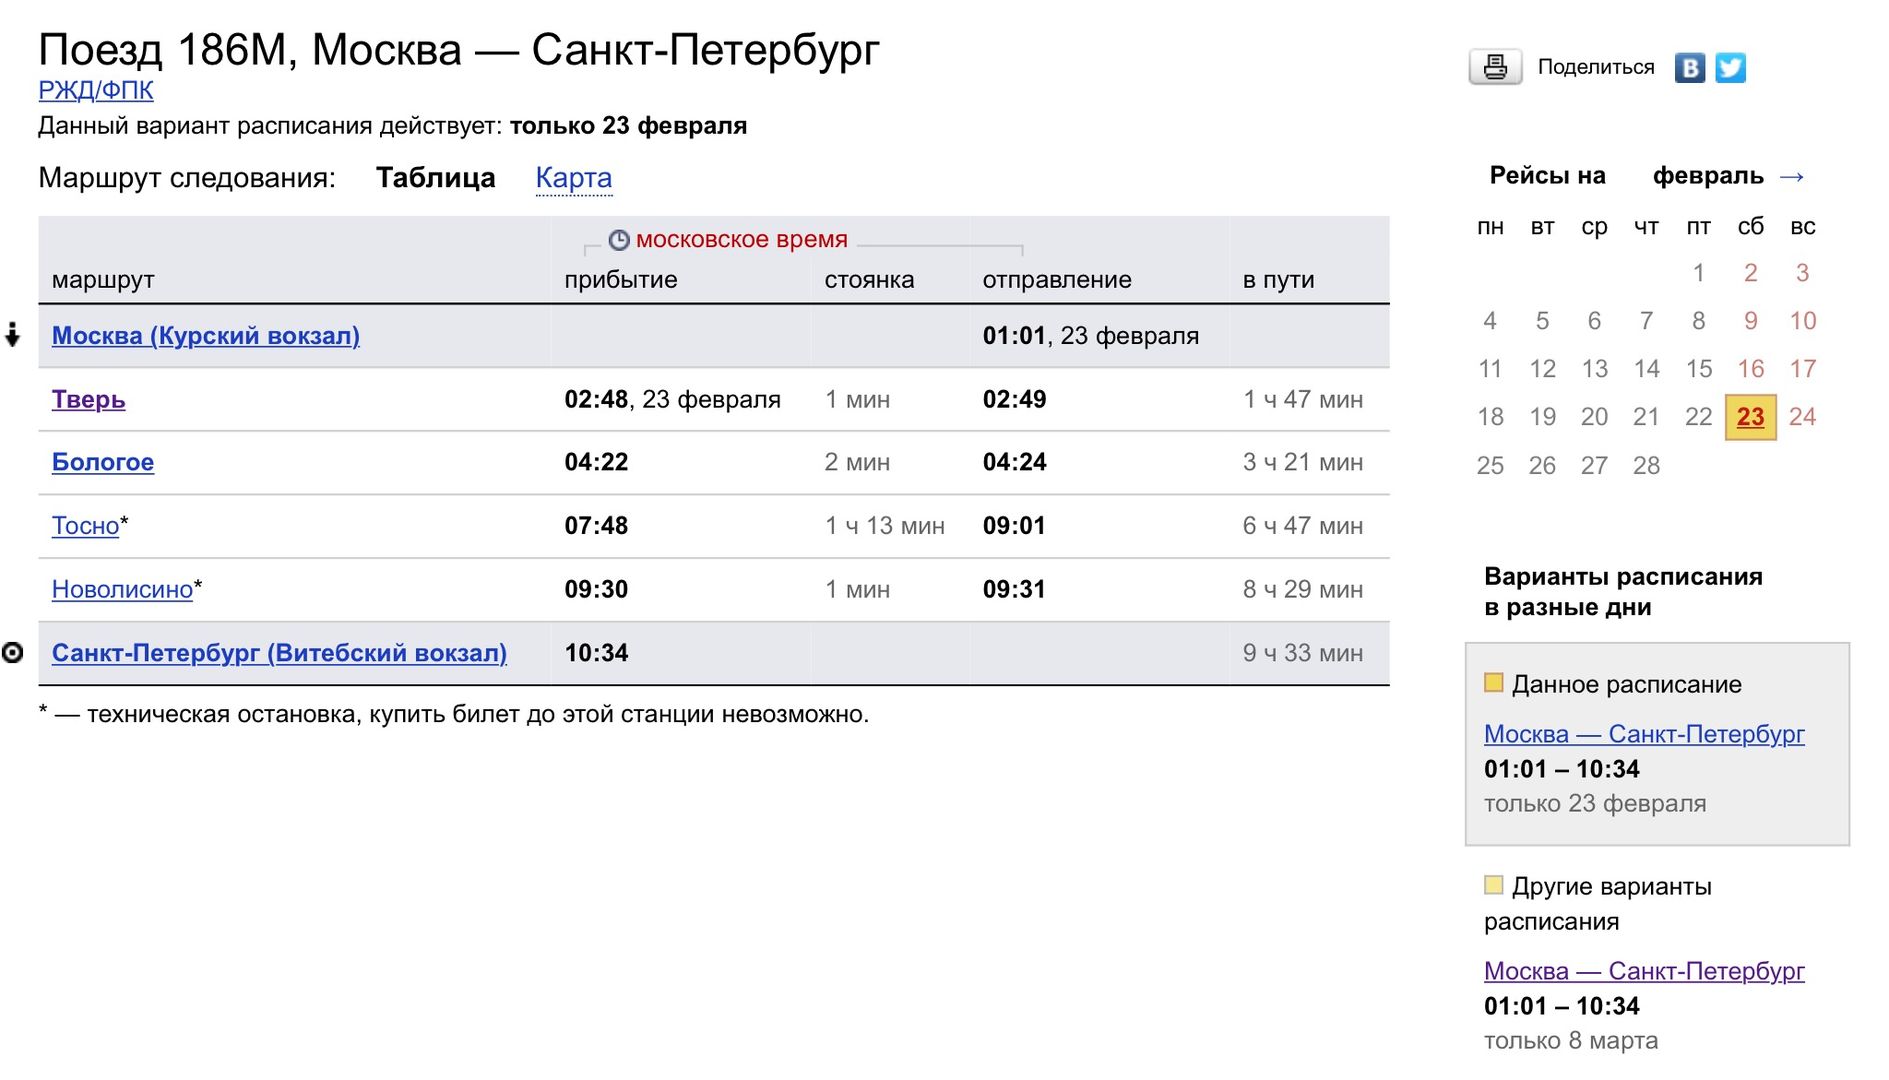Click yellow square next to Данное расписание
Image resolution: width=1889 pixels, height=1080 pixels.
[x=1494, y=683]
